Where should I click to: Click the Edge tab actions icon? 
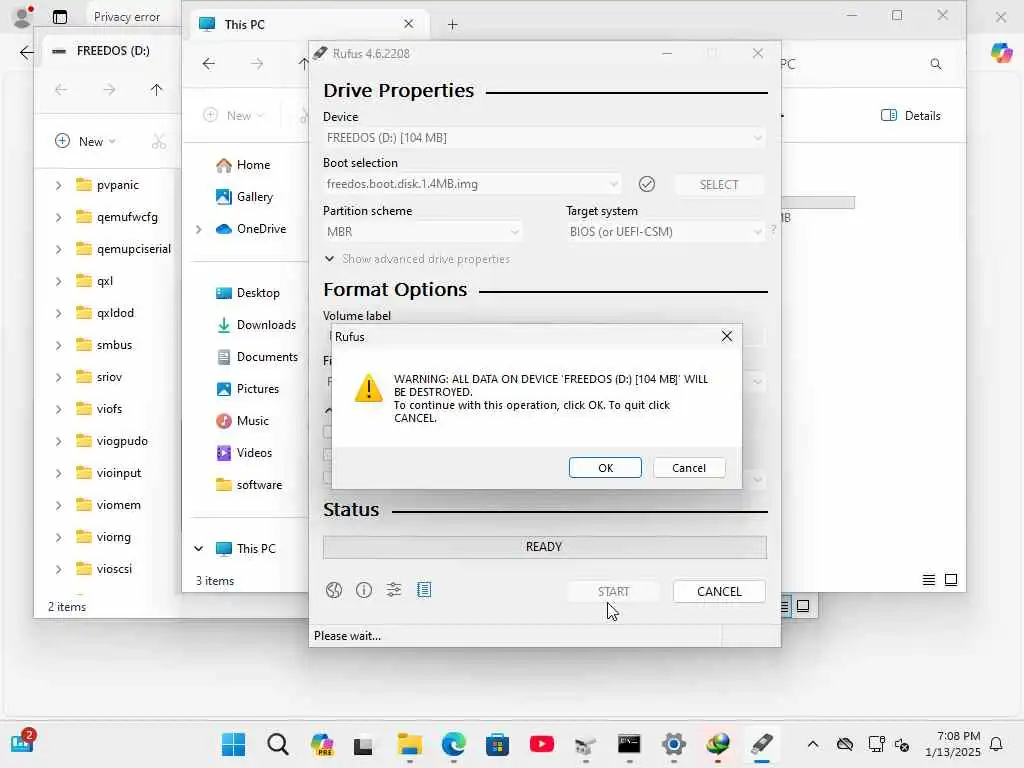59,17
